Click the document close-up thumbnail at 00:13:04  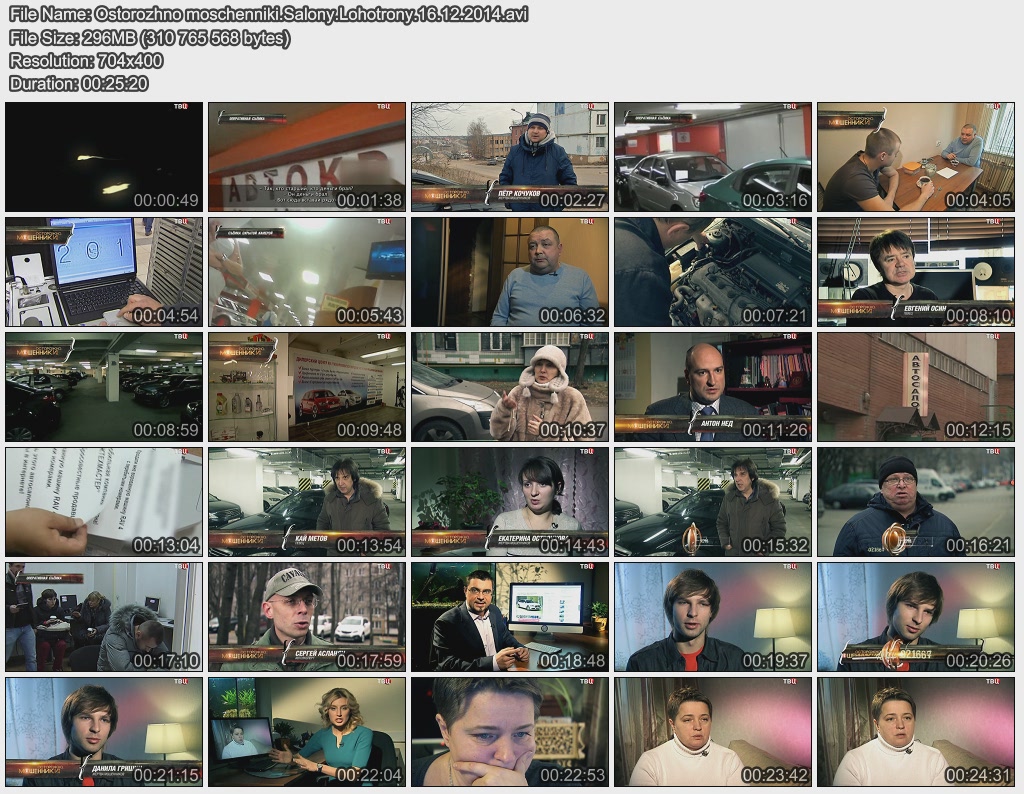[104, 501]
